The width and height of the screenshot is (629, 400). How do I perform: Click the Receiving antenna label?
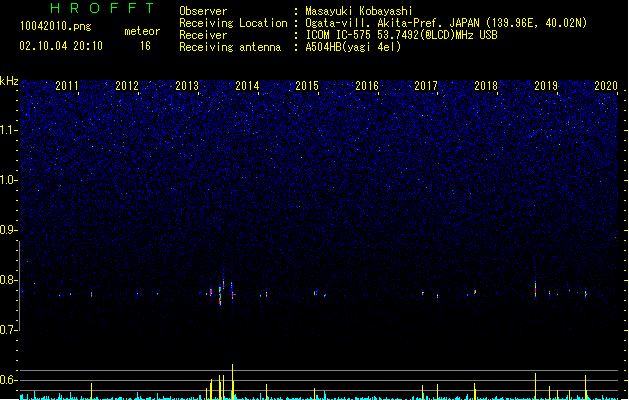[230, 47]
